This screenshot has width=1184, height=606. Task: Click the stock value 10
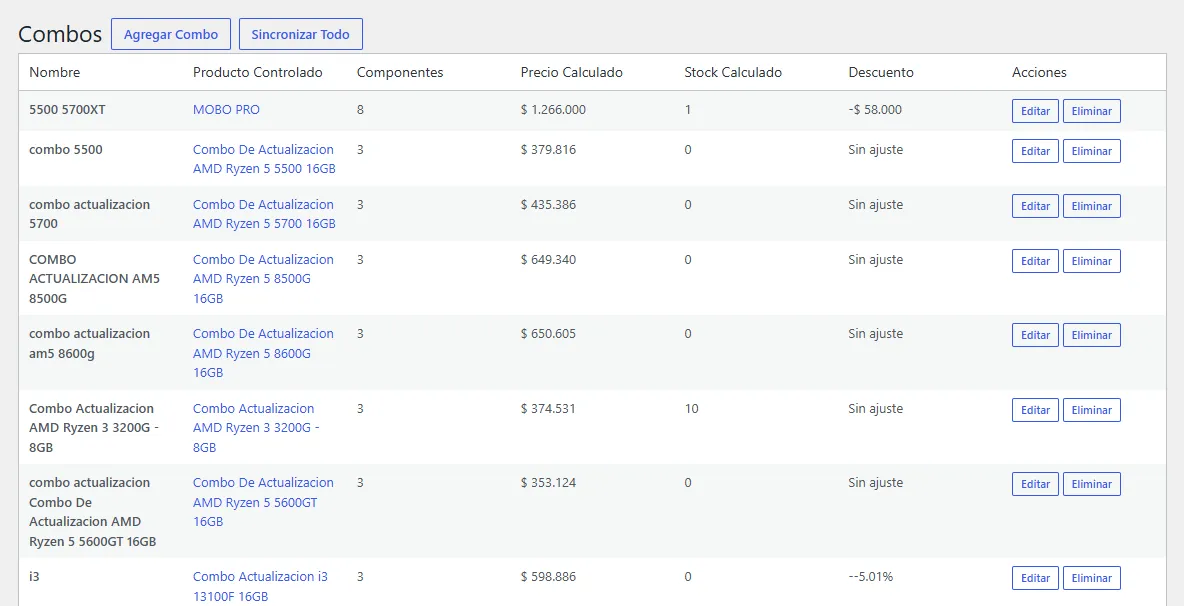pyautogui.click(x=692, y=408)
